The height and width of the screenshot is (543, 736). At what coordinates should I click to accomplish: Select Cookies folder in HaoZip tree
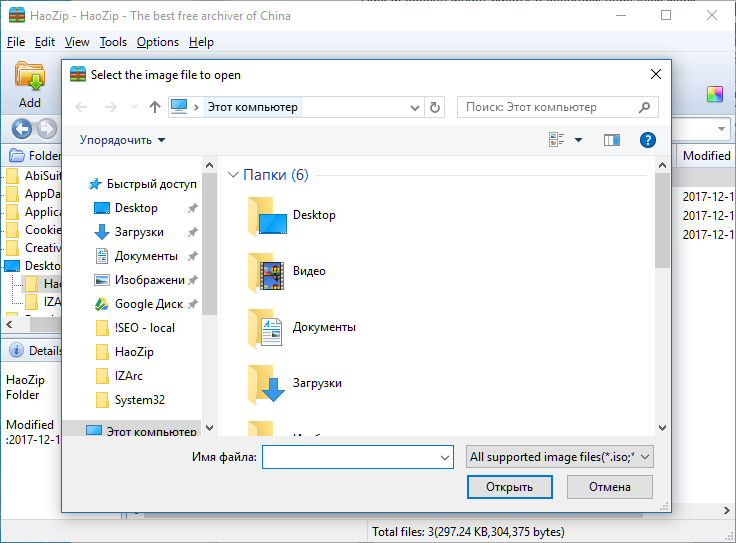coord(34,230)
